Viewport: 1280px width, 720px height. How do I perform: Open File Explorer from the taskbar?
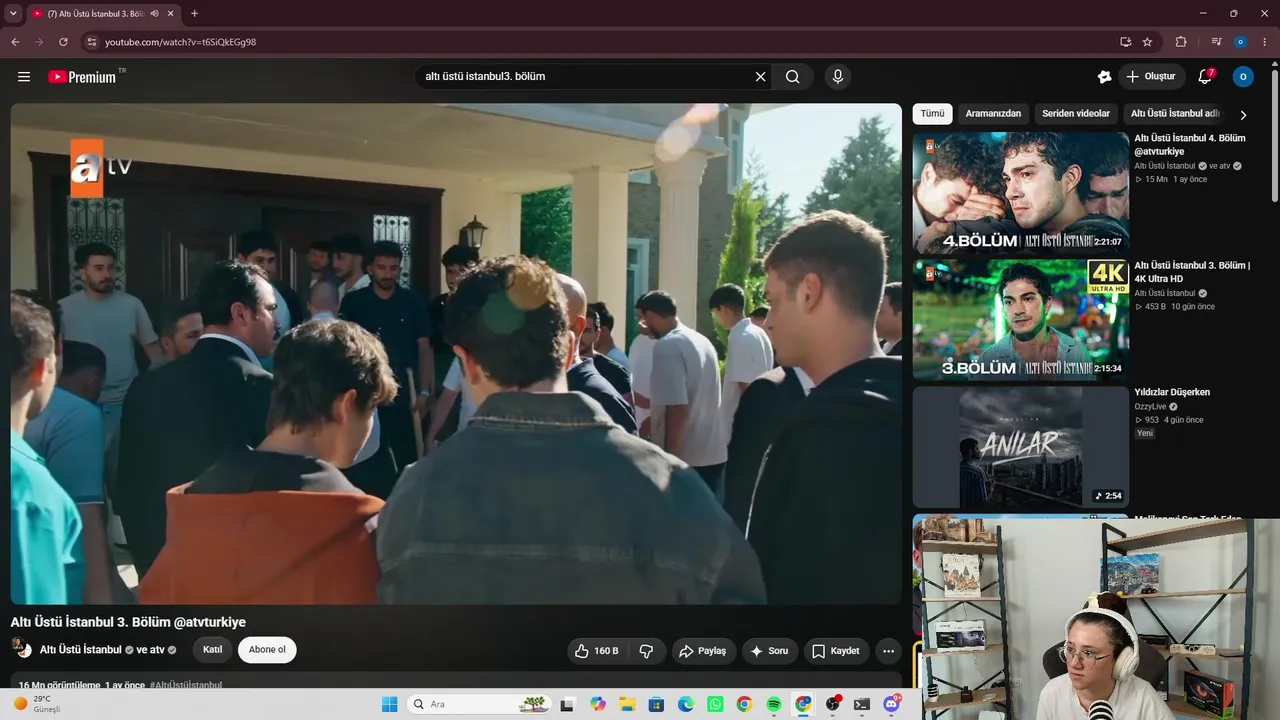tap(627, 704)
